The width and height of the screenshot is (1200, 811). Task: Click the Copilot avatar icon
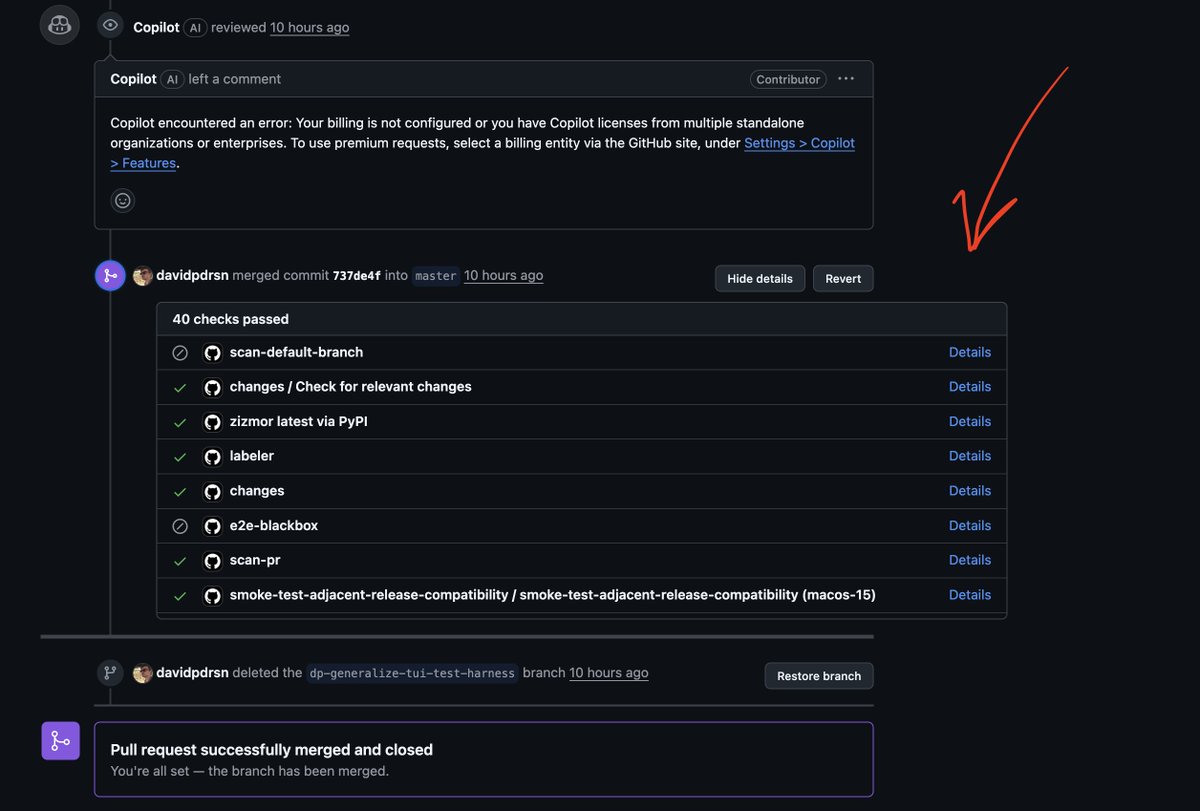[59, 24]
